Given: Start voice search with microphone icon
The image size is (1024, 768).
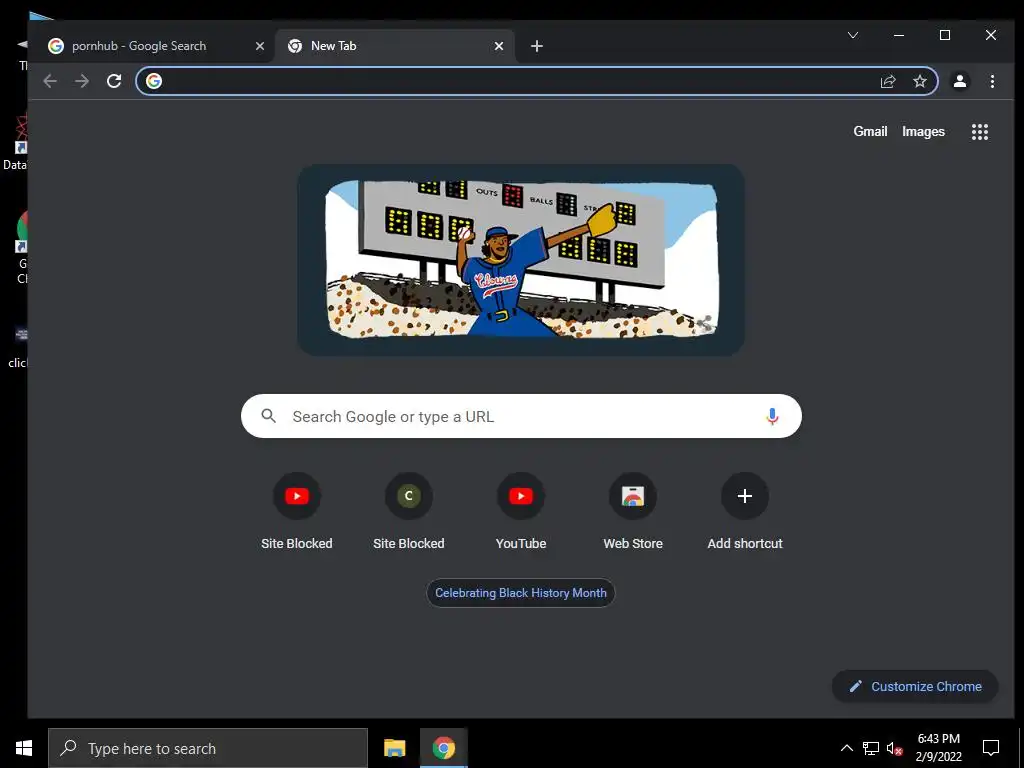Looking at the screenshot, I should 772,416.
